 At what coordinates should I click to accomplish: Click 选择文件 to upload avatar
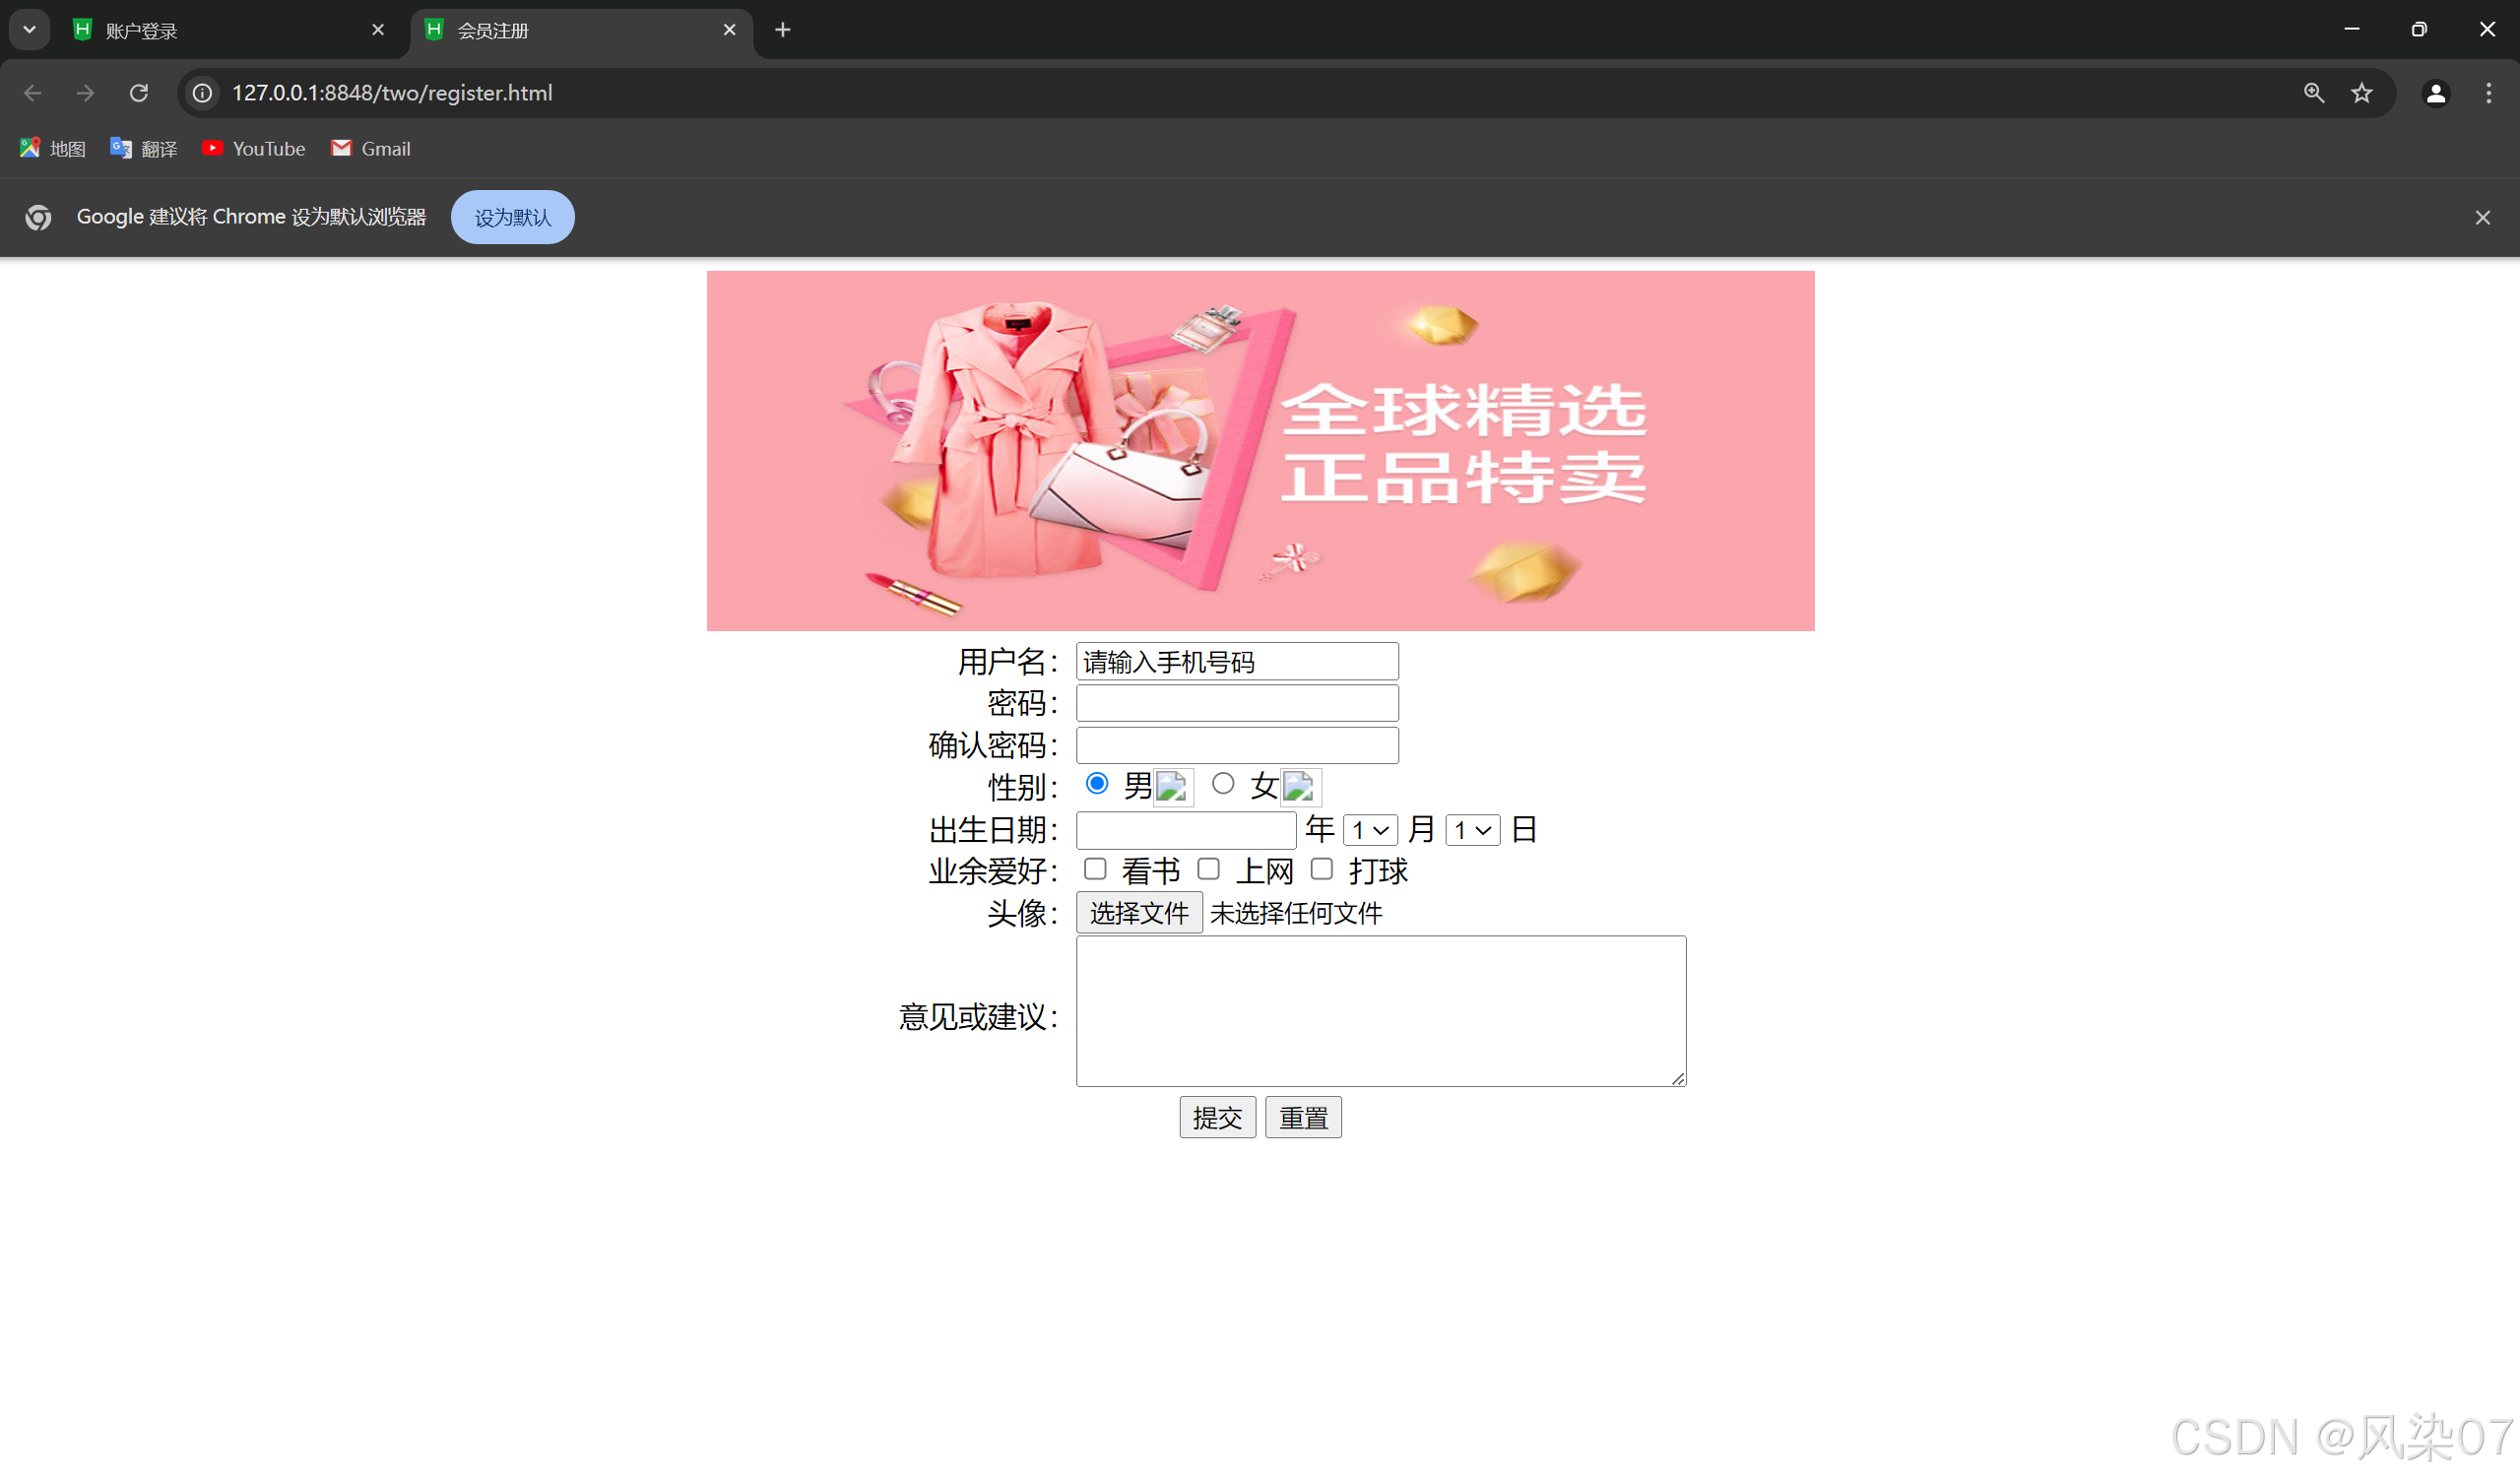pos(1139,913)
